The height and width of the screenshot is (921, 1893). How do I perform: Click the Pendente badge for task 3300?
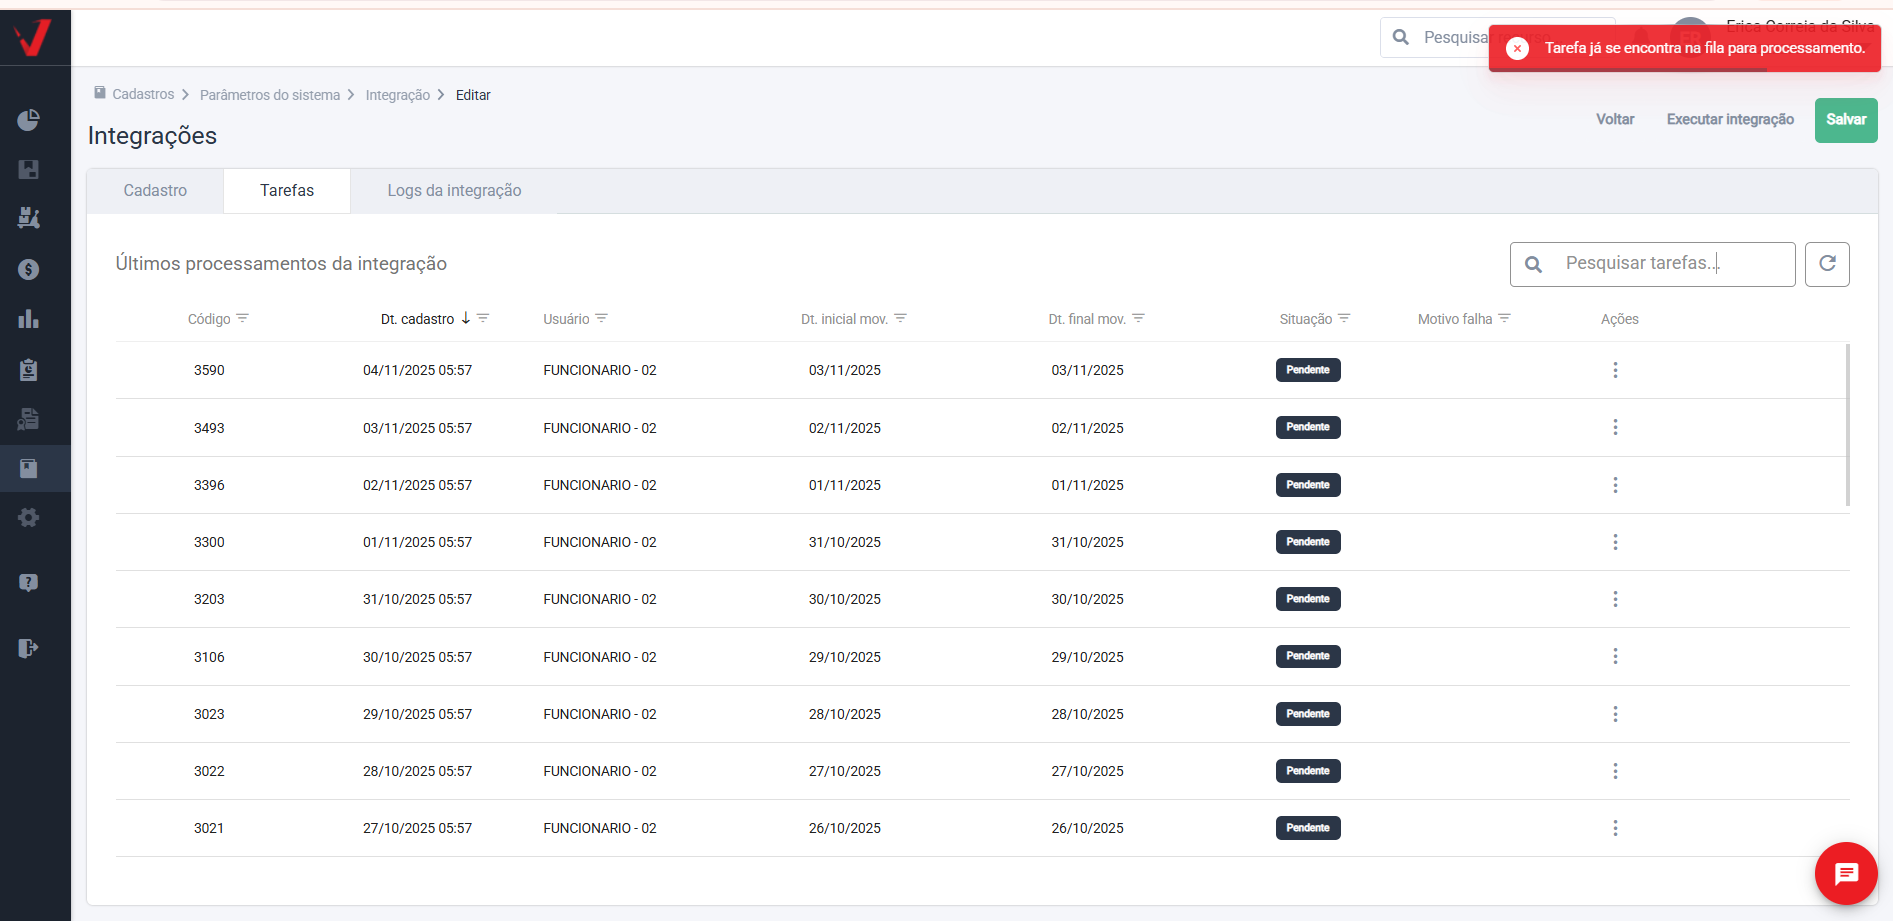tap(1308, 542)
